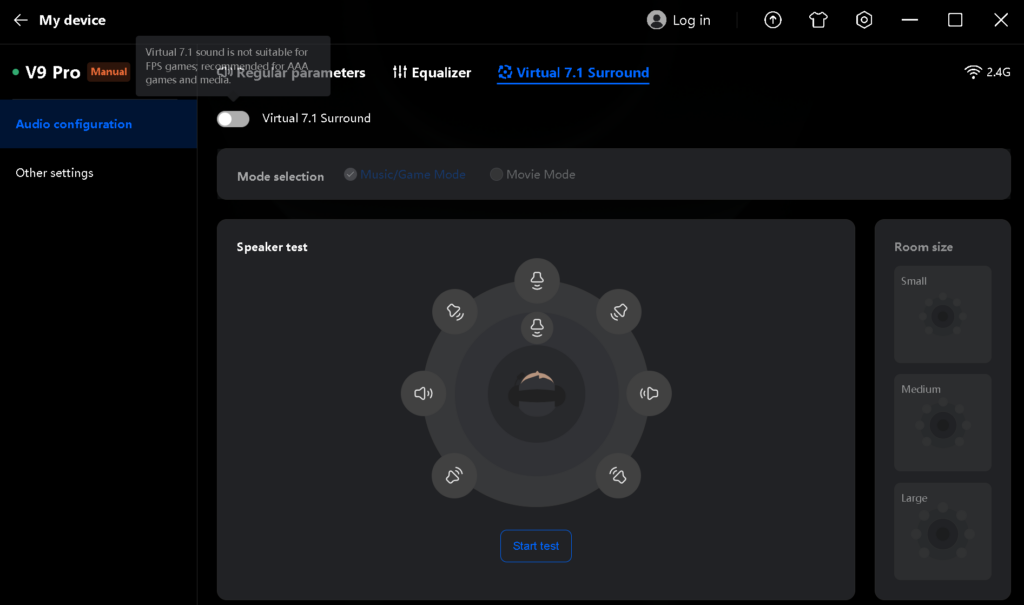Viewport: 1024px width, 605px height.
Task: Open the skin theme shirt icon
Action: 818,20
